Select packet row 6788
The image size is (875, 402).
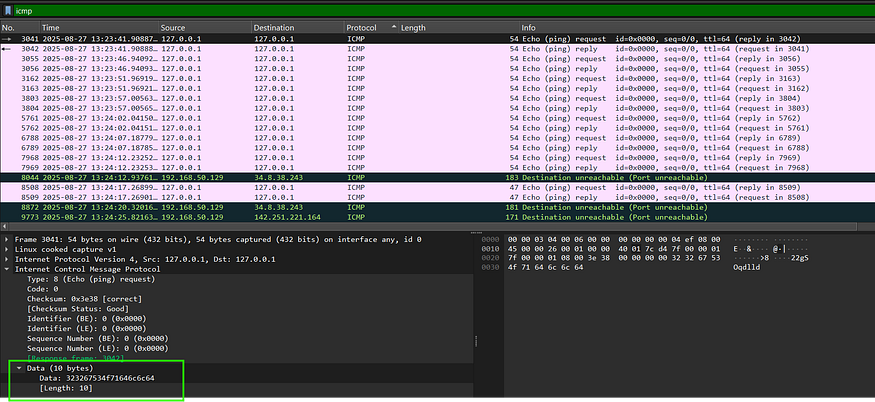(438, 138)
